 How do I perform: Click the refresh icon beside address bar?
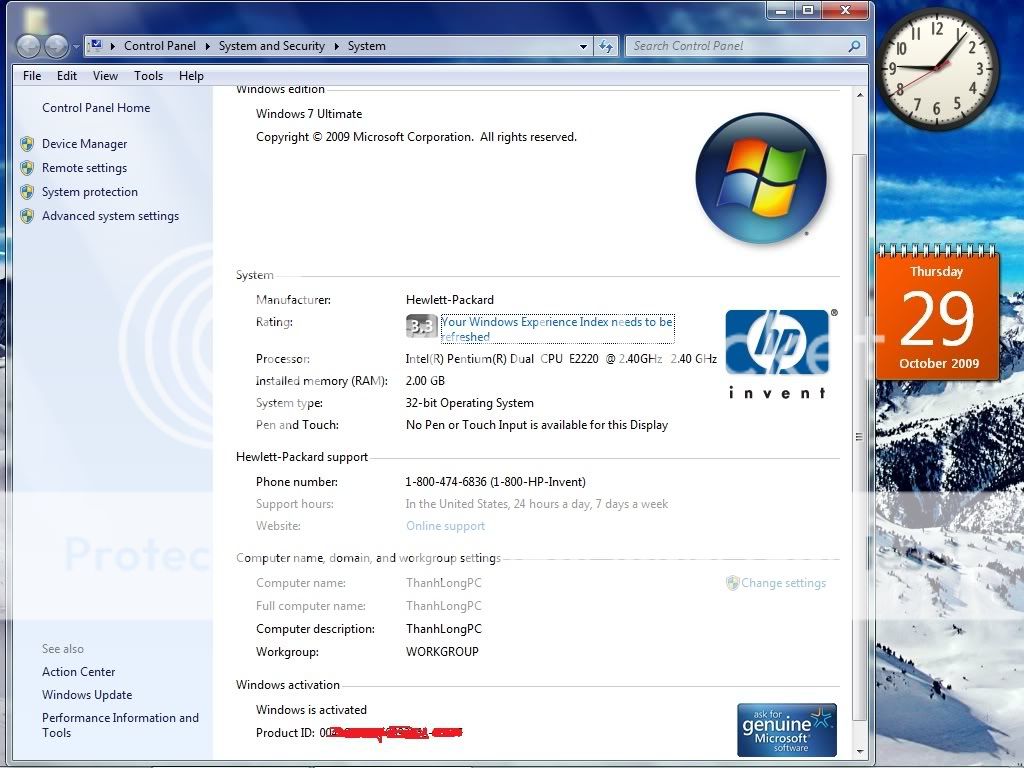(606, 46)
